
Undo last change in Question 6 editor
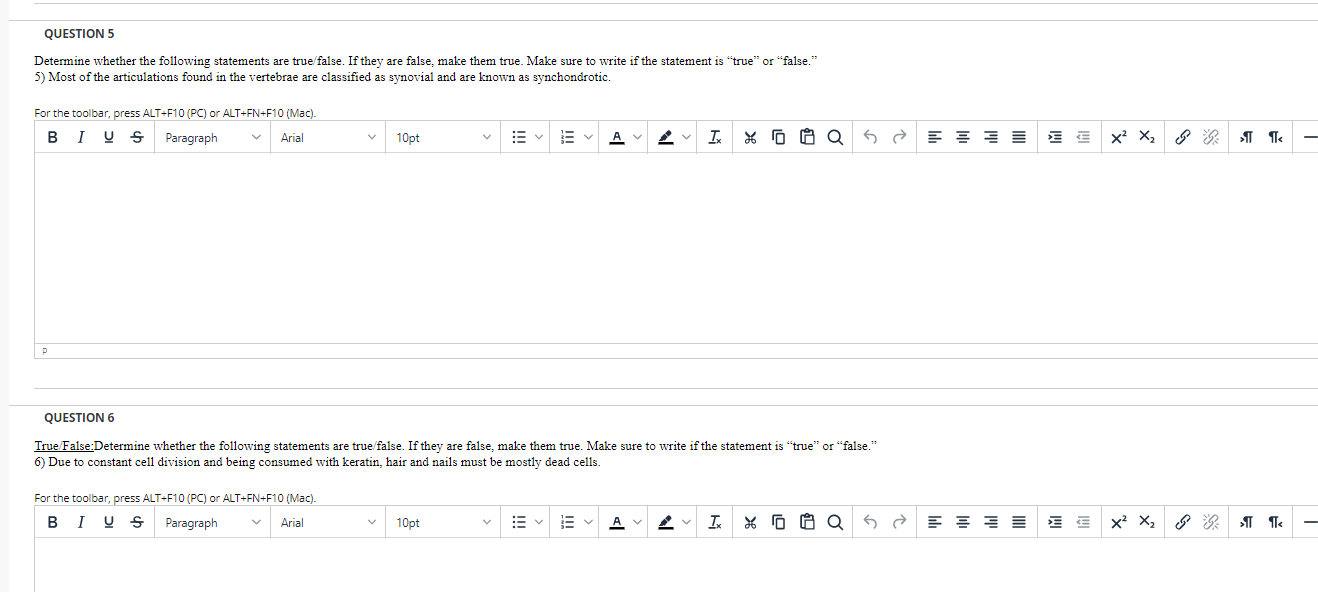pos(870,522)
